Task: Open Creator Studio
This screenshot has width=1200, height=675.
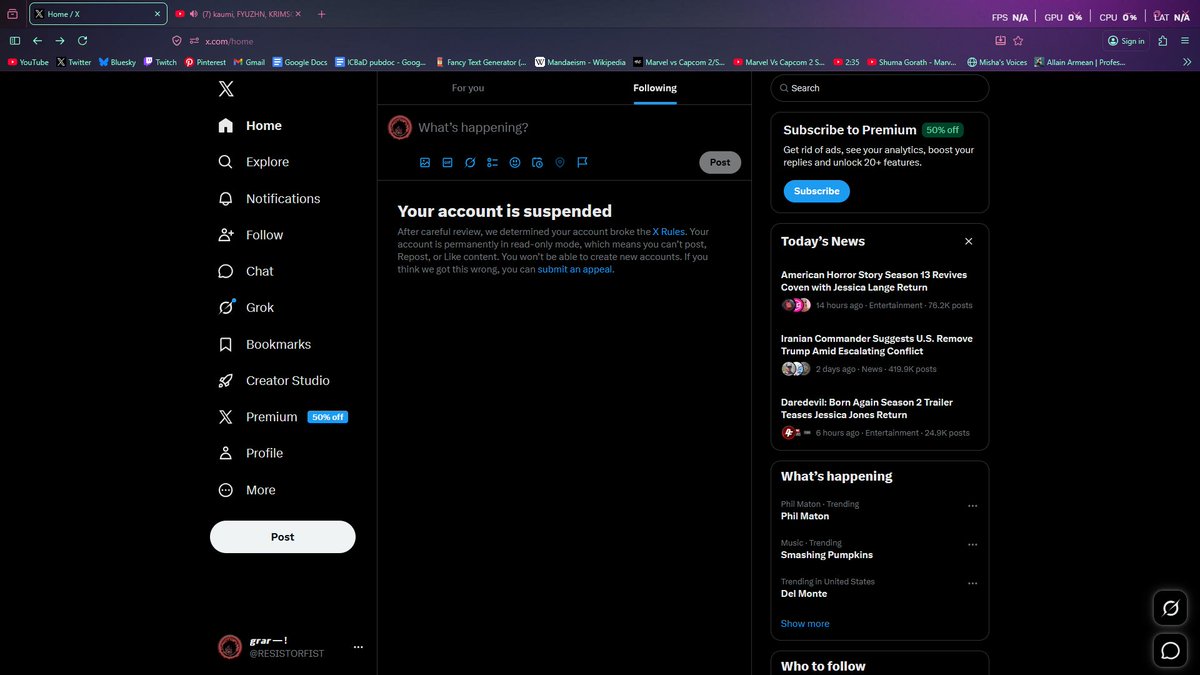Action: point(274,380)
